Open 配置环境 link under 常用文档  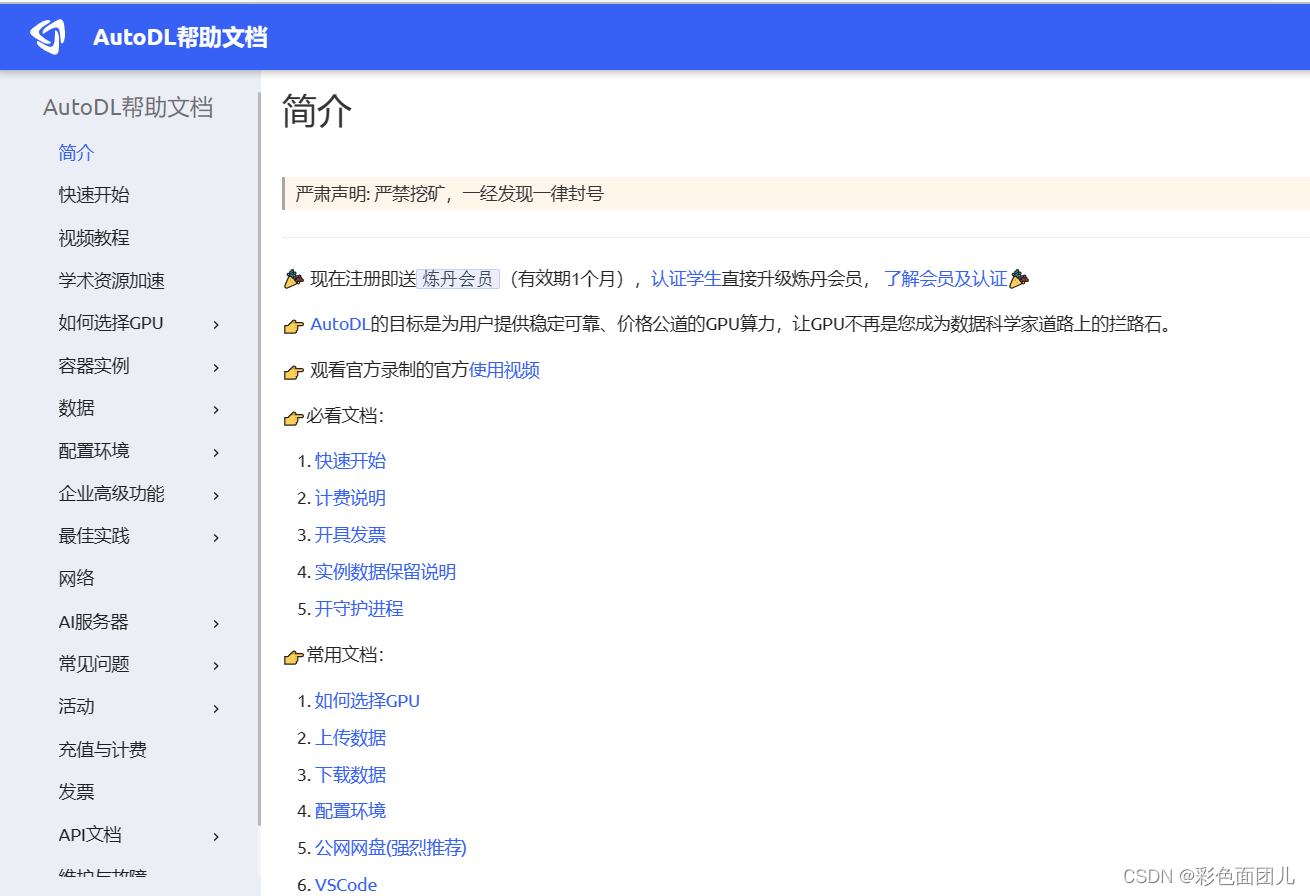pos(350,811)
